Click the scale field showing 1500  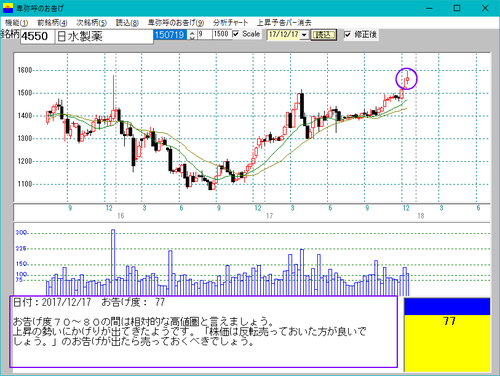point(221,34)
